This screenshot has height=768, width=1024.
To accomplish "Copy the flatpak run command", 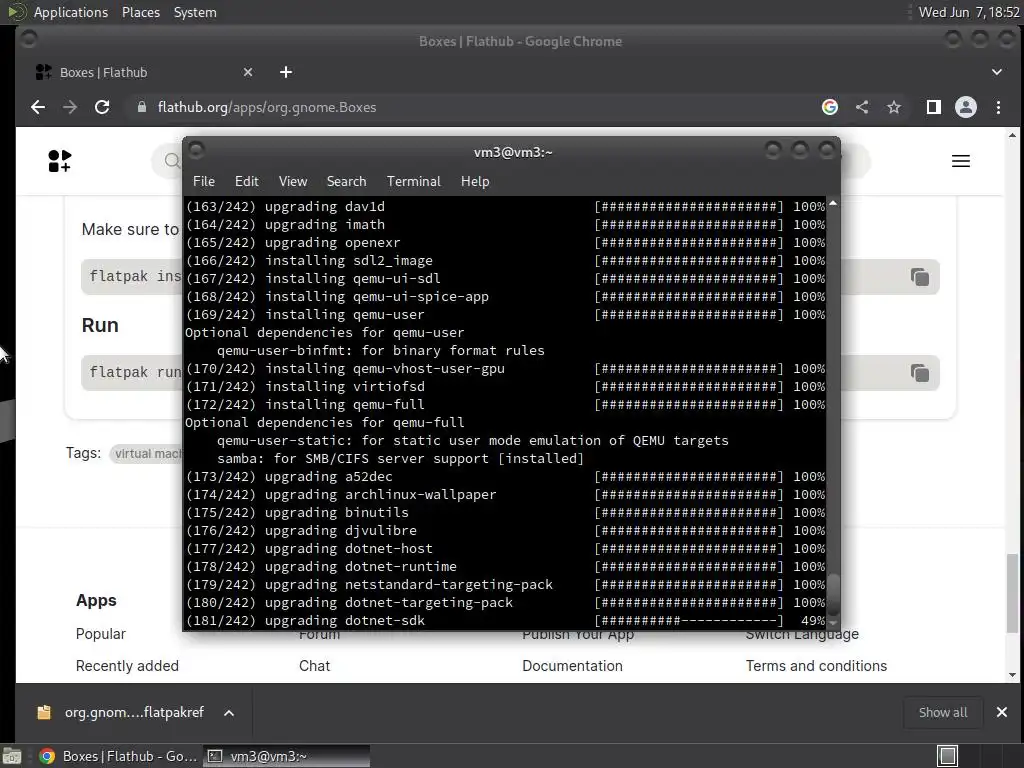I will tap(920, 373).
